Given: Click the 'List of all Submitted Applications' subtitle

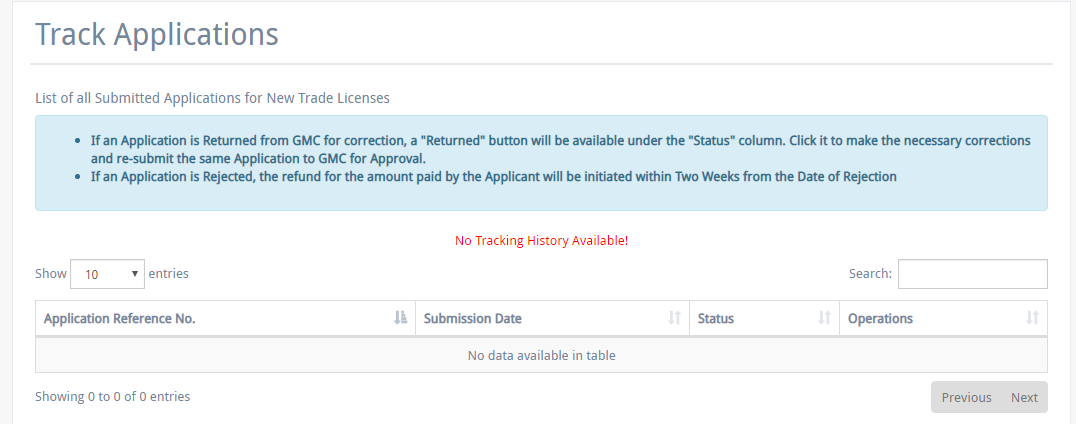Looking at the screenshot, I should point(212,98).
